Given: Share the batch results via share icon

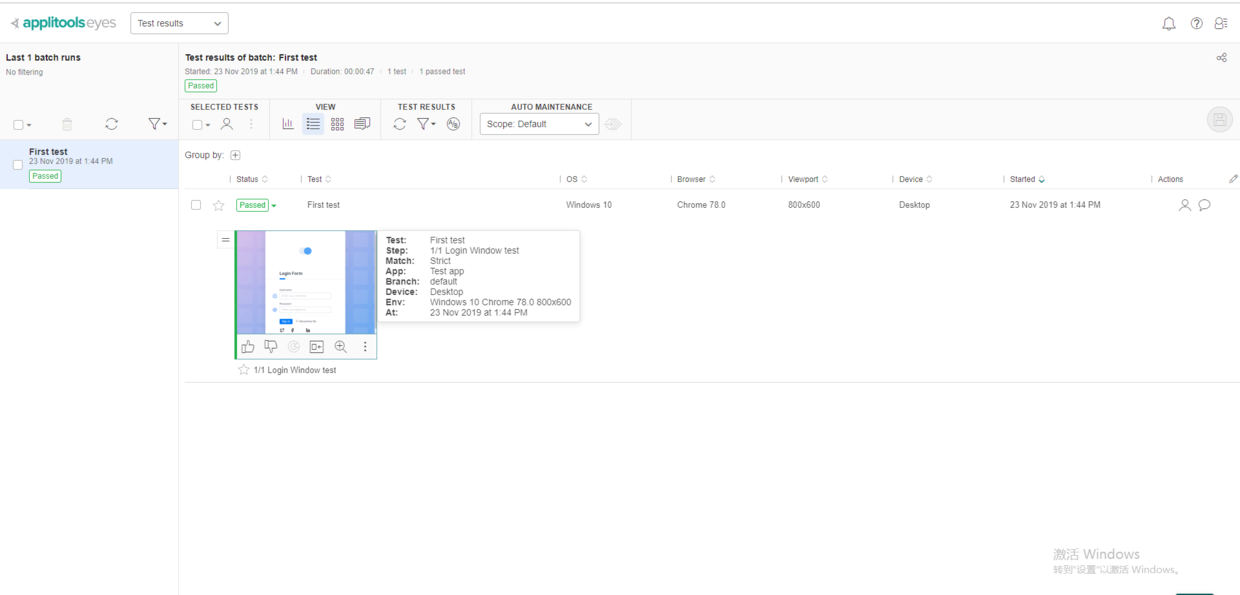Looking at the screenshot, I should pyautogui.click(x=1221, y=58).
